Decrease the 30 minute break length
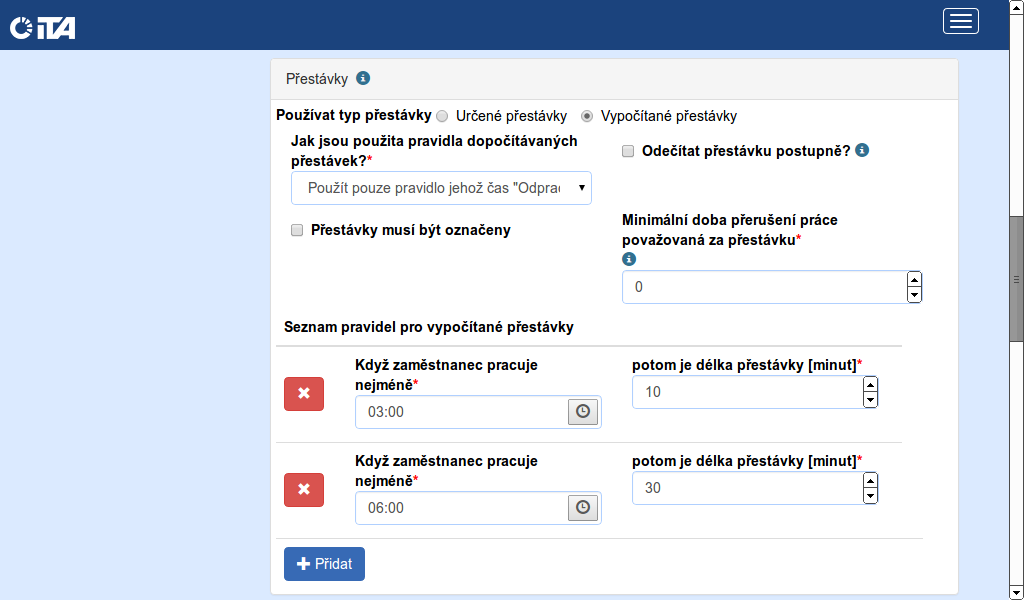 point(870,496)
